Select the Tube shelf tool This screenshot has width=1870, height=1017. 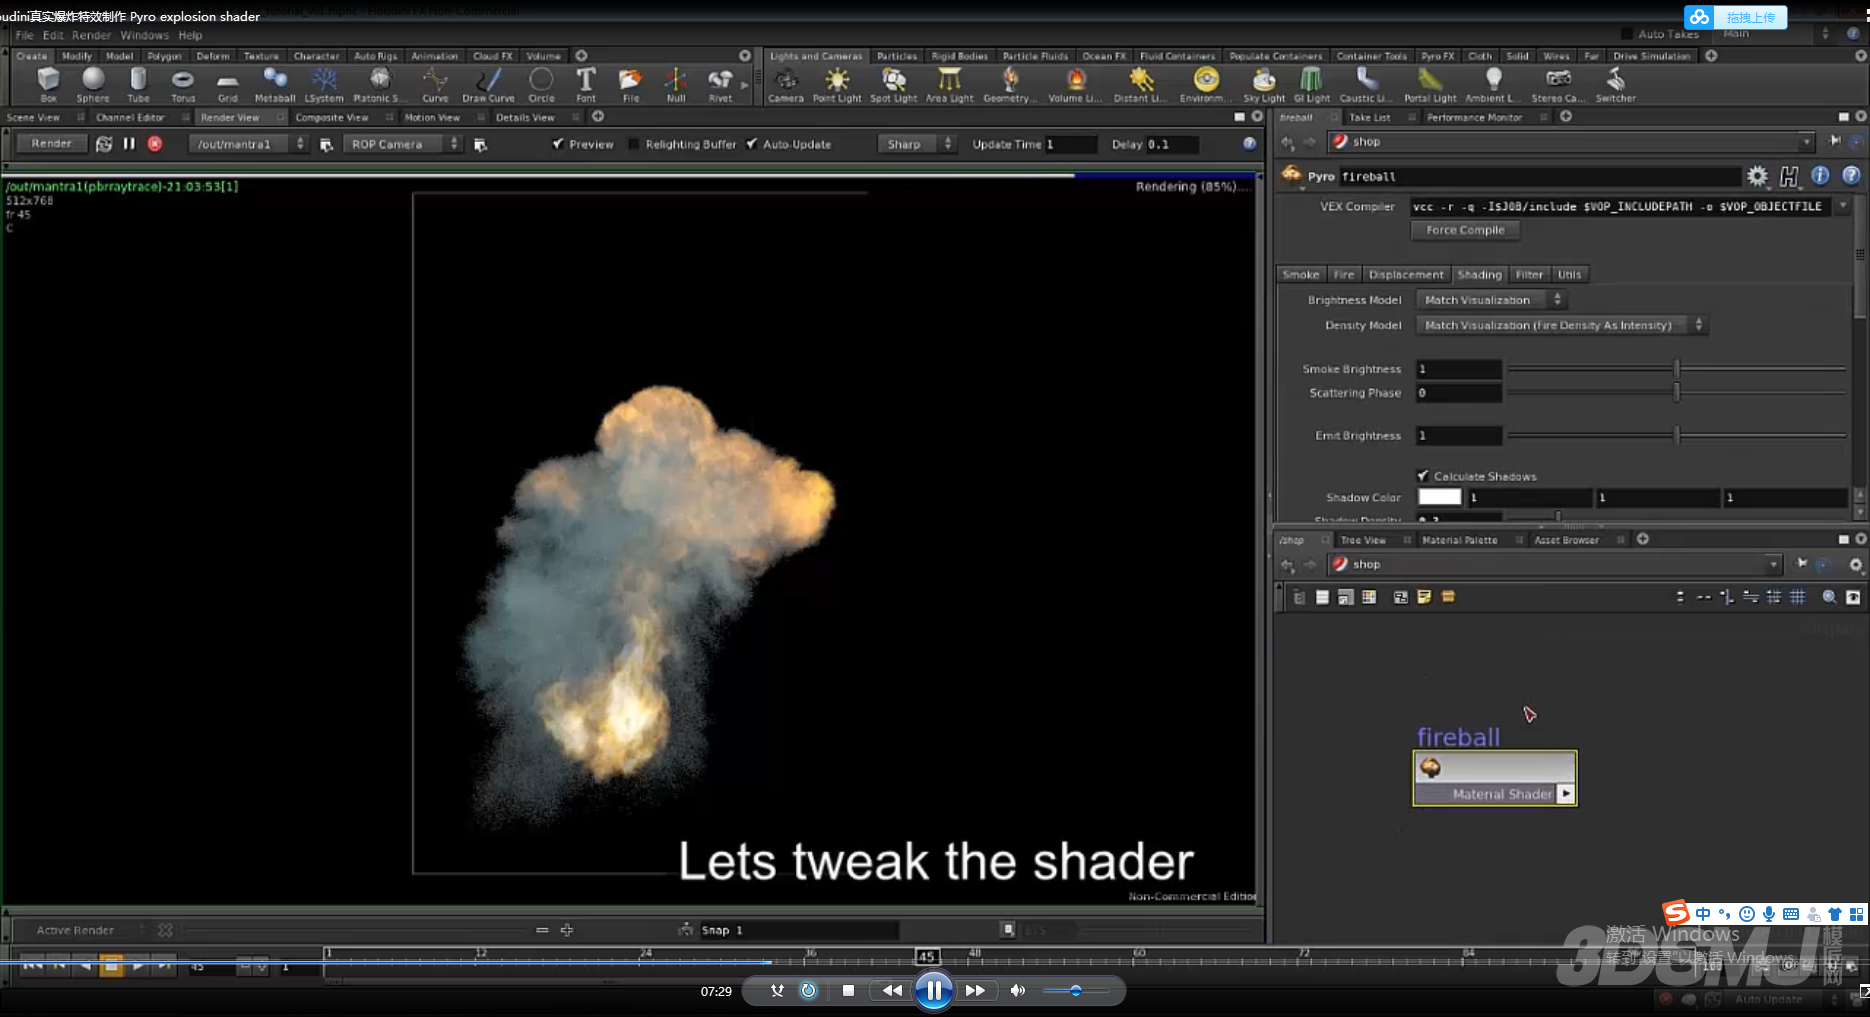(x=138, y=84)
